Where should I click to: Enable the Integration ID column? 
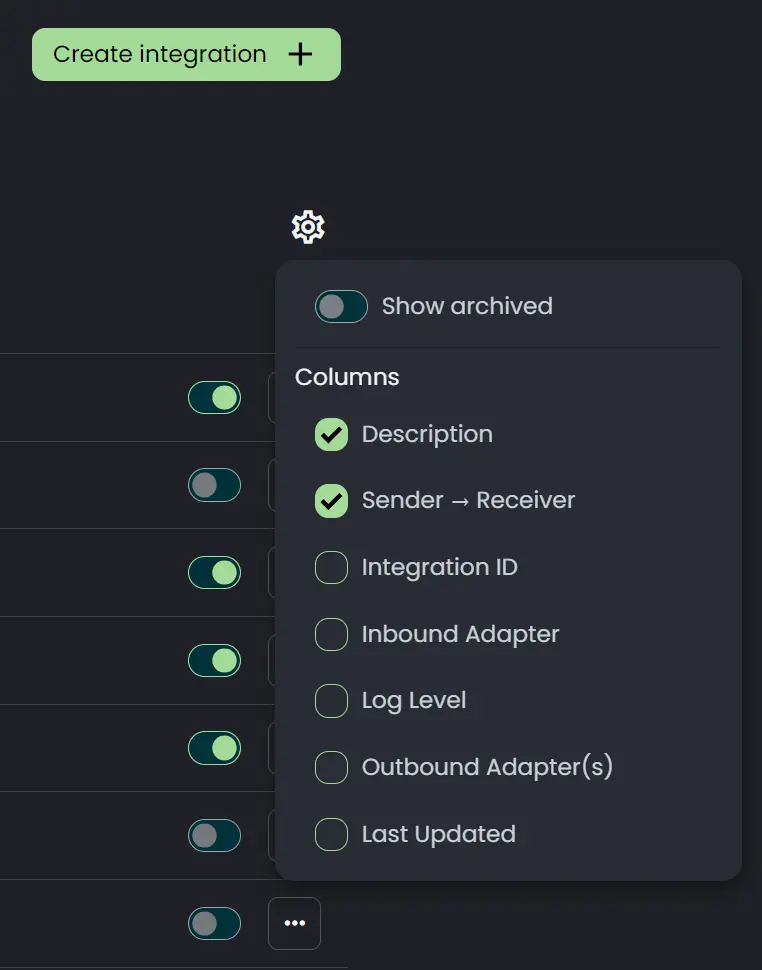point(332,567)
